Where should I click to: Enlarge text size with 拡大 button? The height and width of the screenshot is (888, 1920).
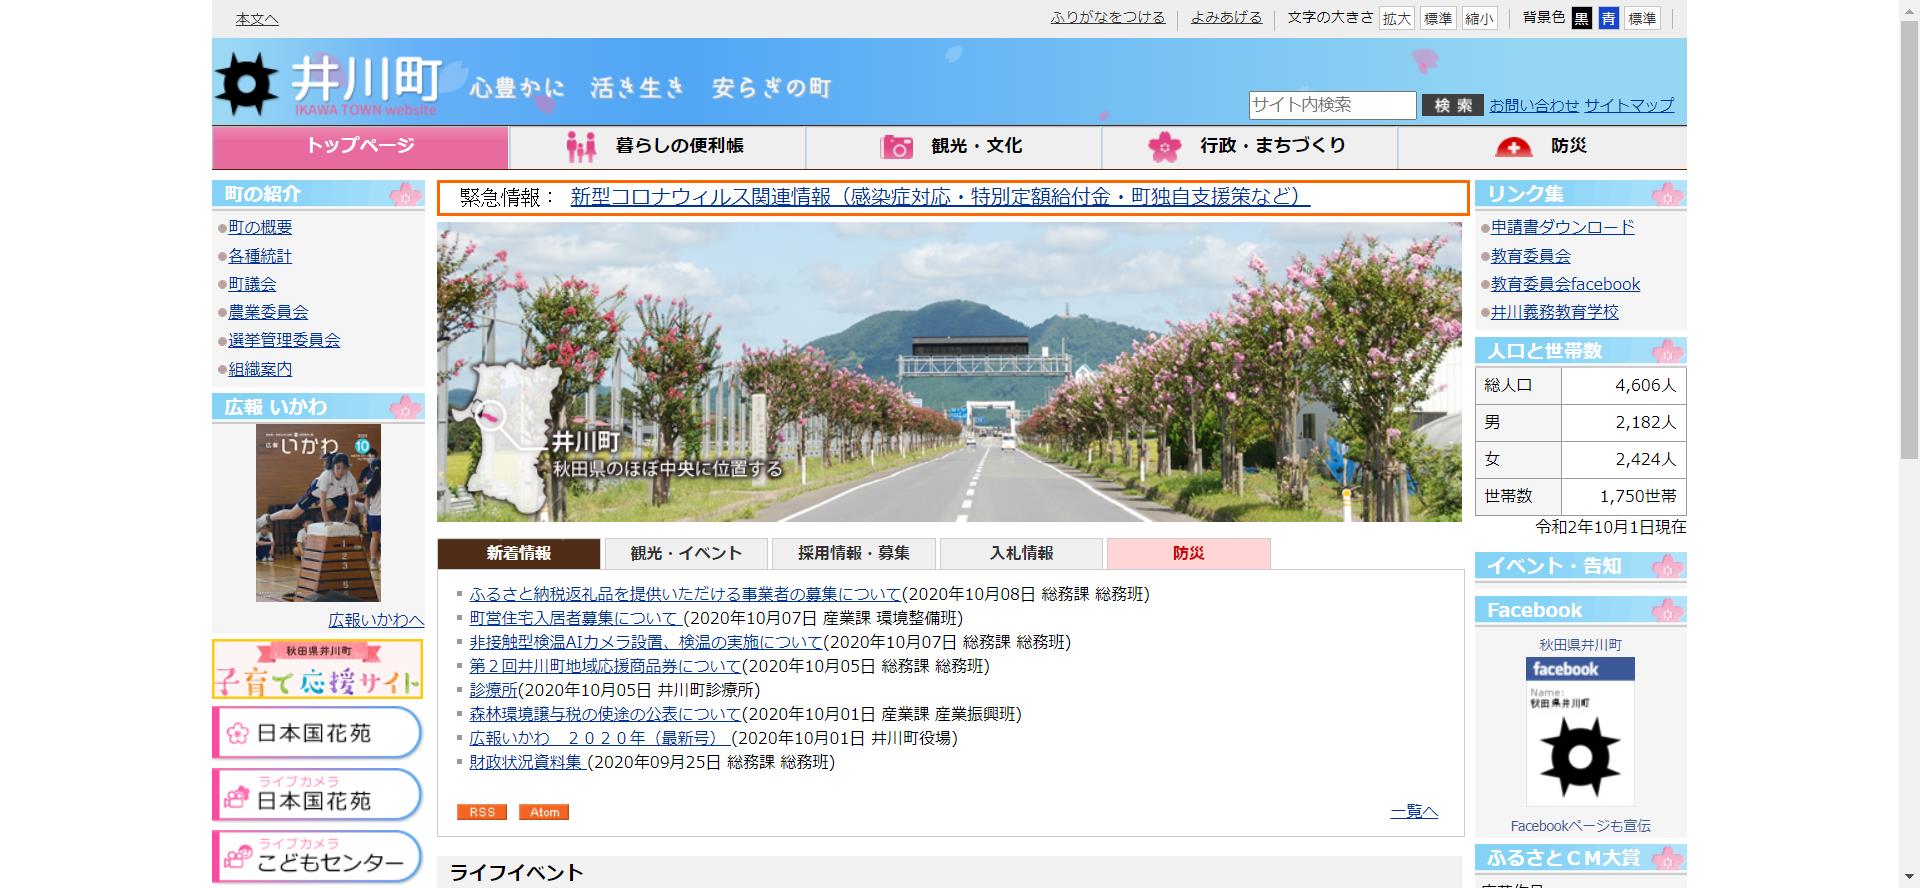1396,19
